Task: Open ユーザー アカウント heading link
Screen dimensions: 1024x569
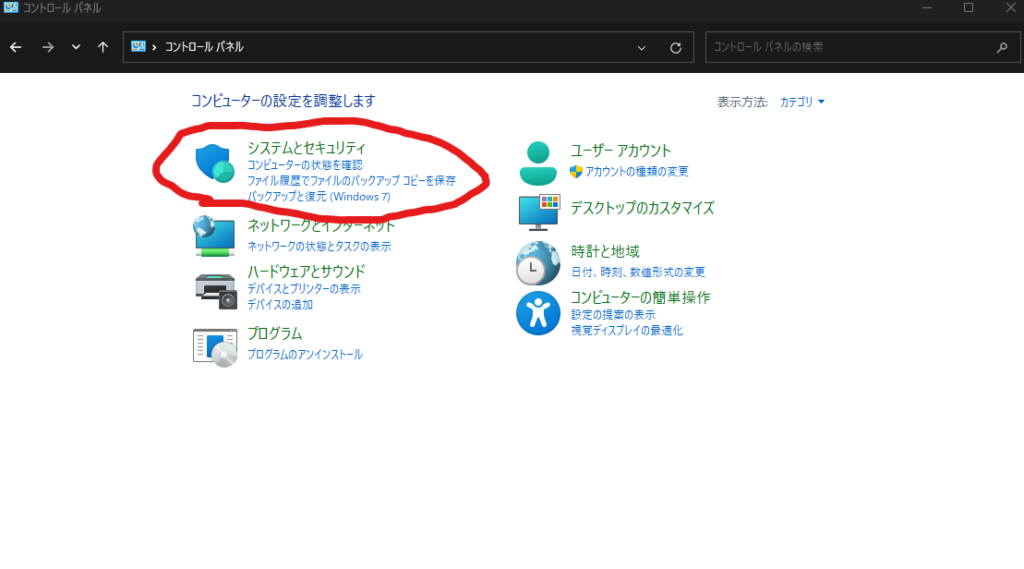Action: [620, 151]
